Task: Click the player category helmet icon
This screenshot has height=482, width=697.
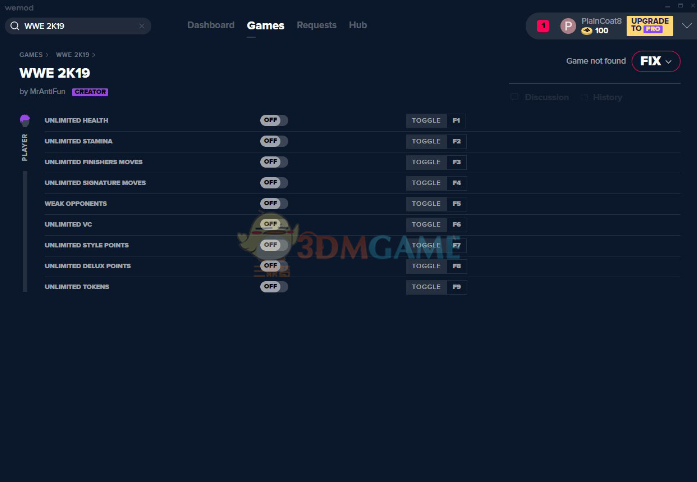Action: (25, 120)
